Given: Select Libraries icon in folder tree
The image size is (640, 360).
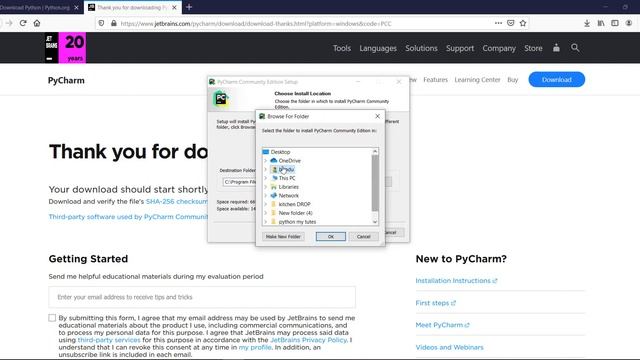Looking at the screenshot, I should (274, 187).
